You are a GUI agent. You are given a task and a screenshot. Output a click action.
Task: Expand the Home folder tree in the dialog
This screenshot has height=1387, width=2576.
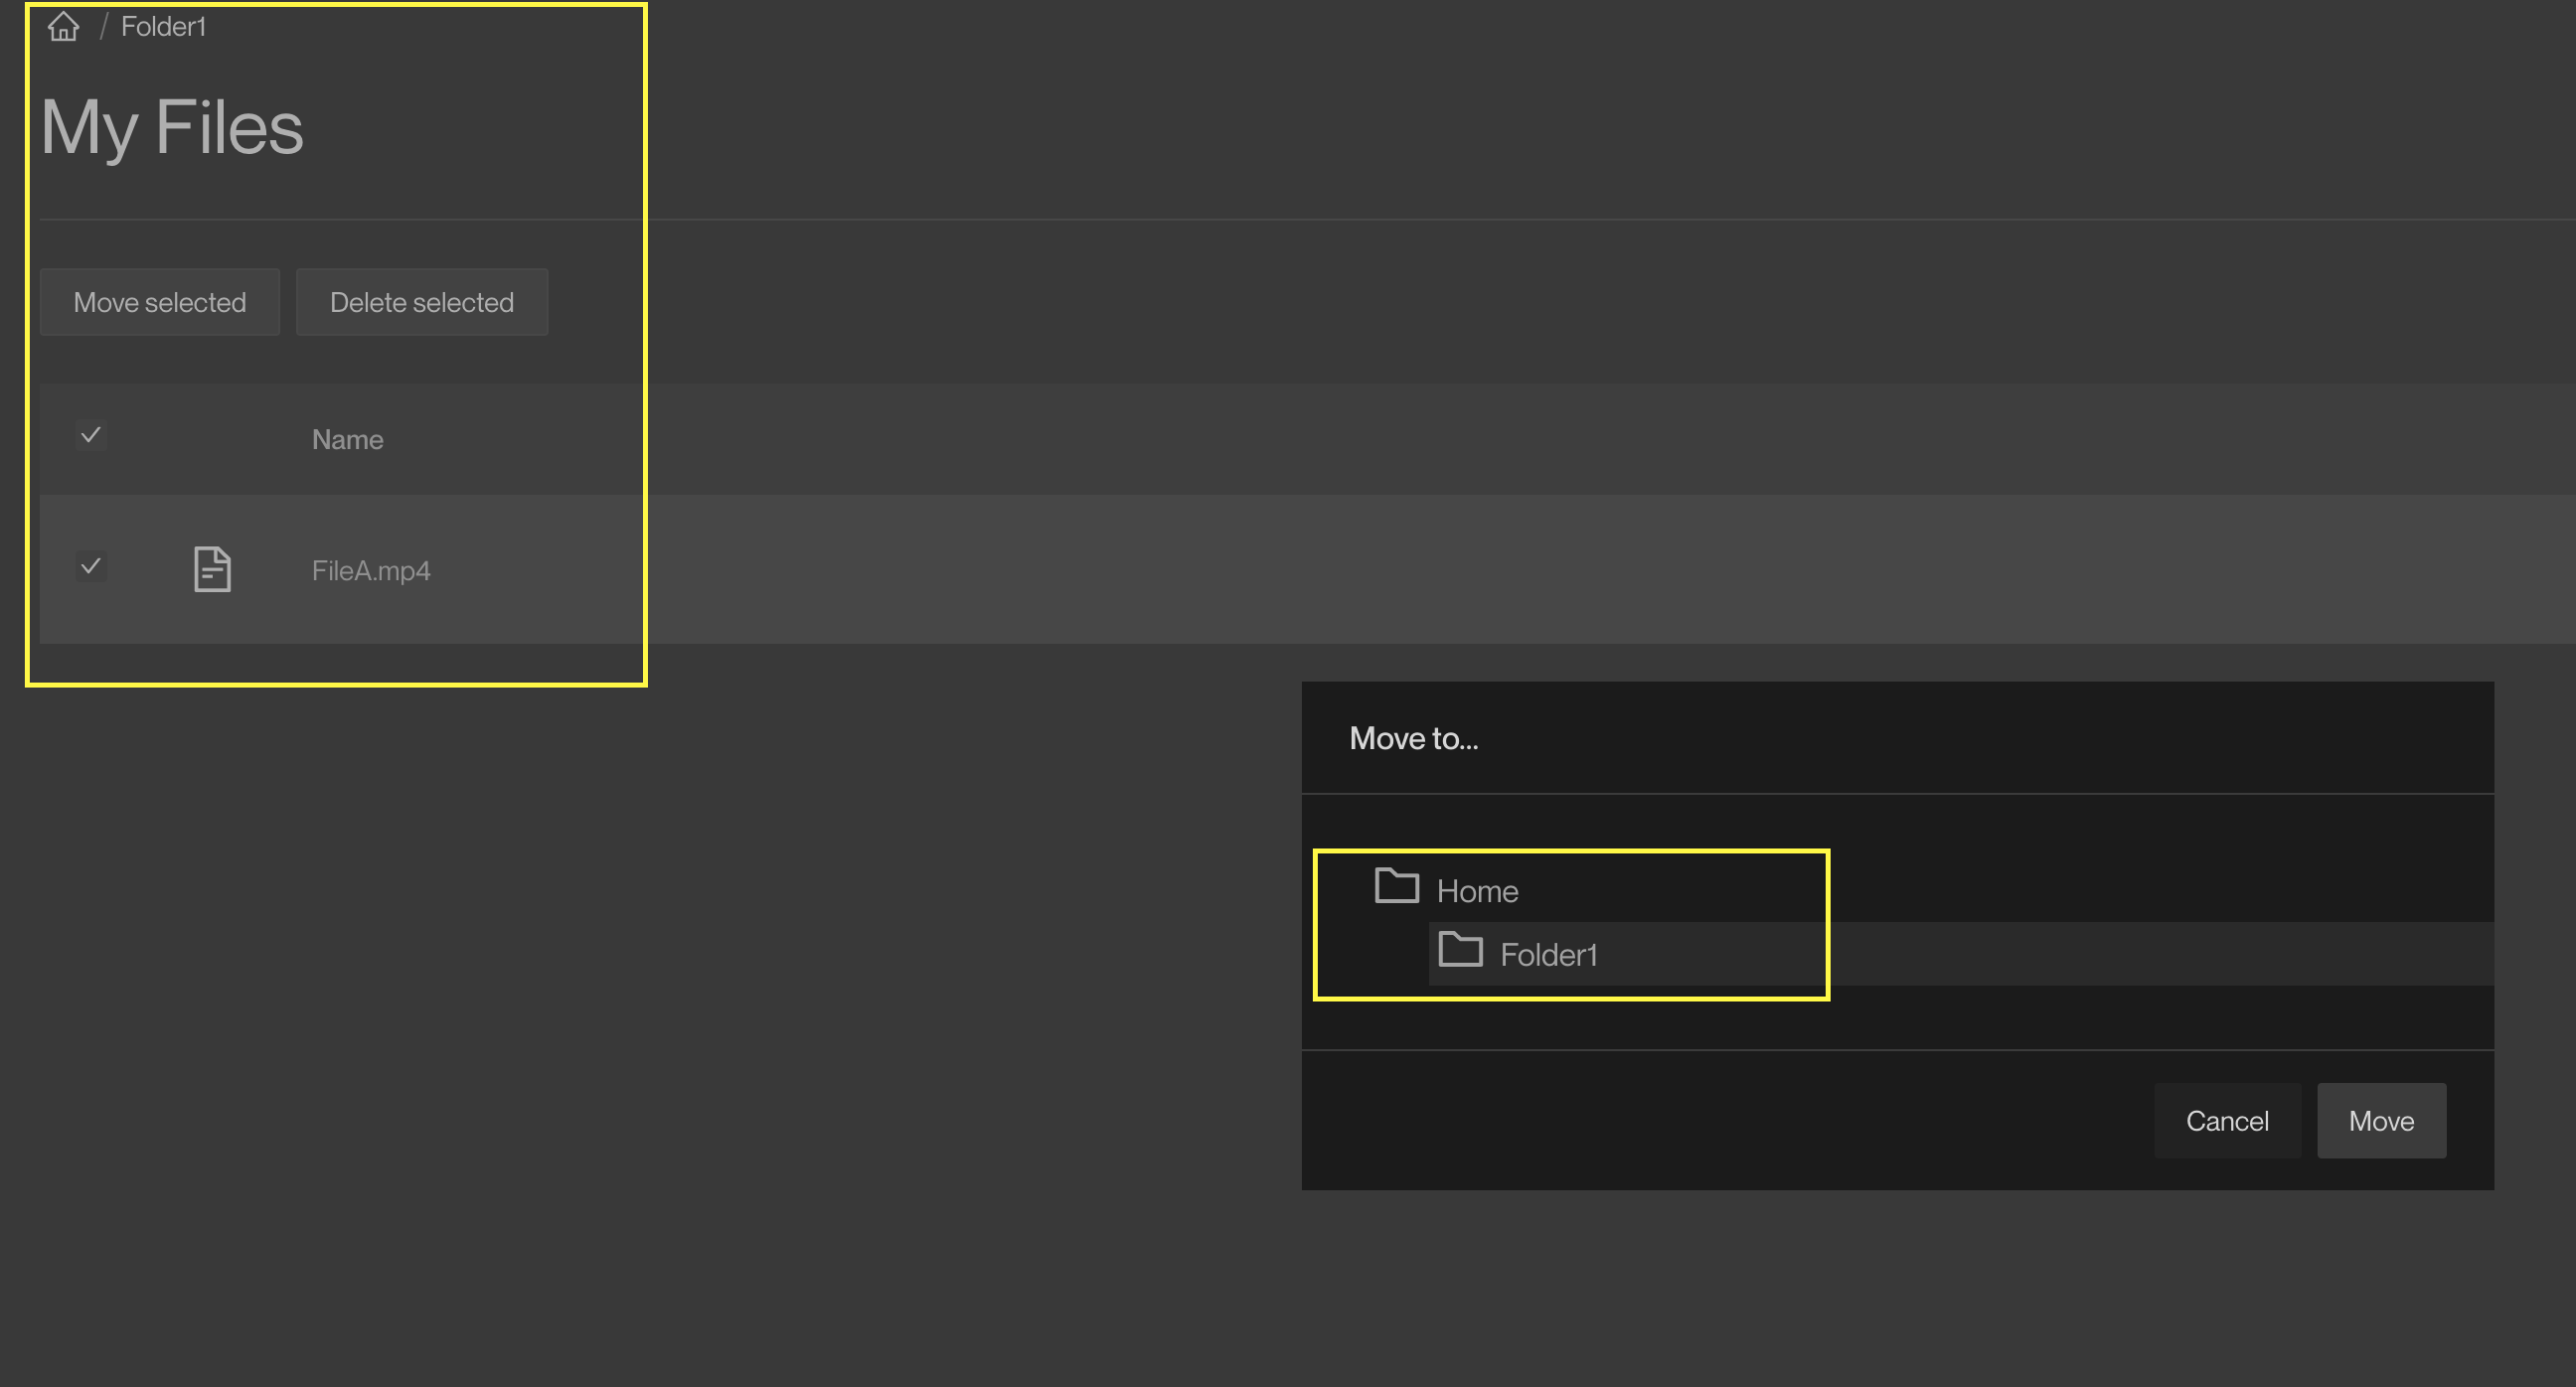point(1477,890)
